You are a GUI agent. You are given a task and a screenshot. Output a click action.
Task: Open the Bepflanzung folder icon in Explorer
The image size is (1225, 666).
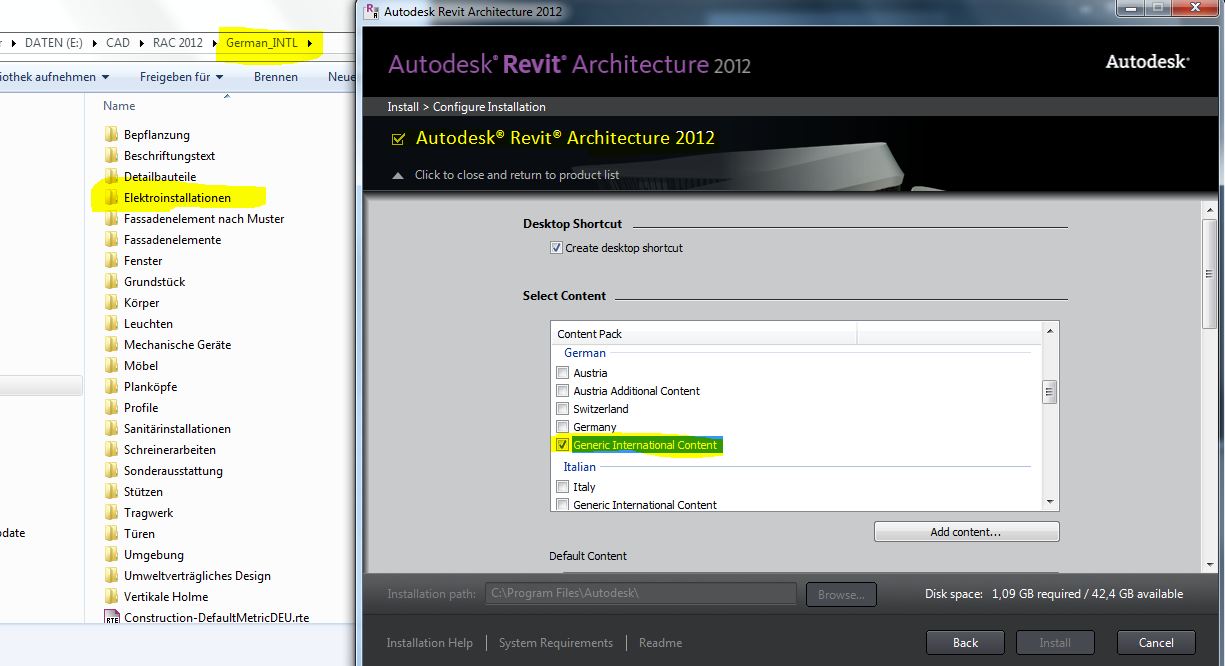(x=111, y=135)
